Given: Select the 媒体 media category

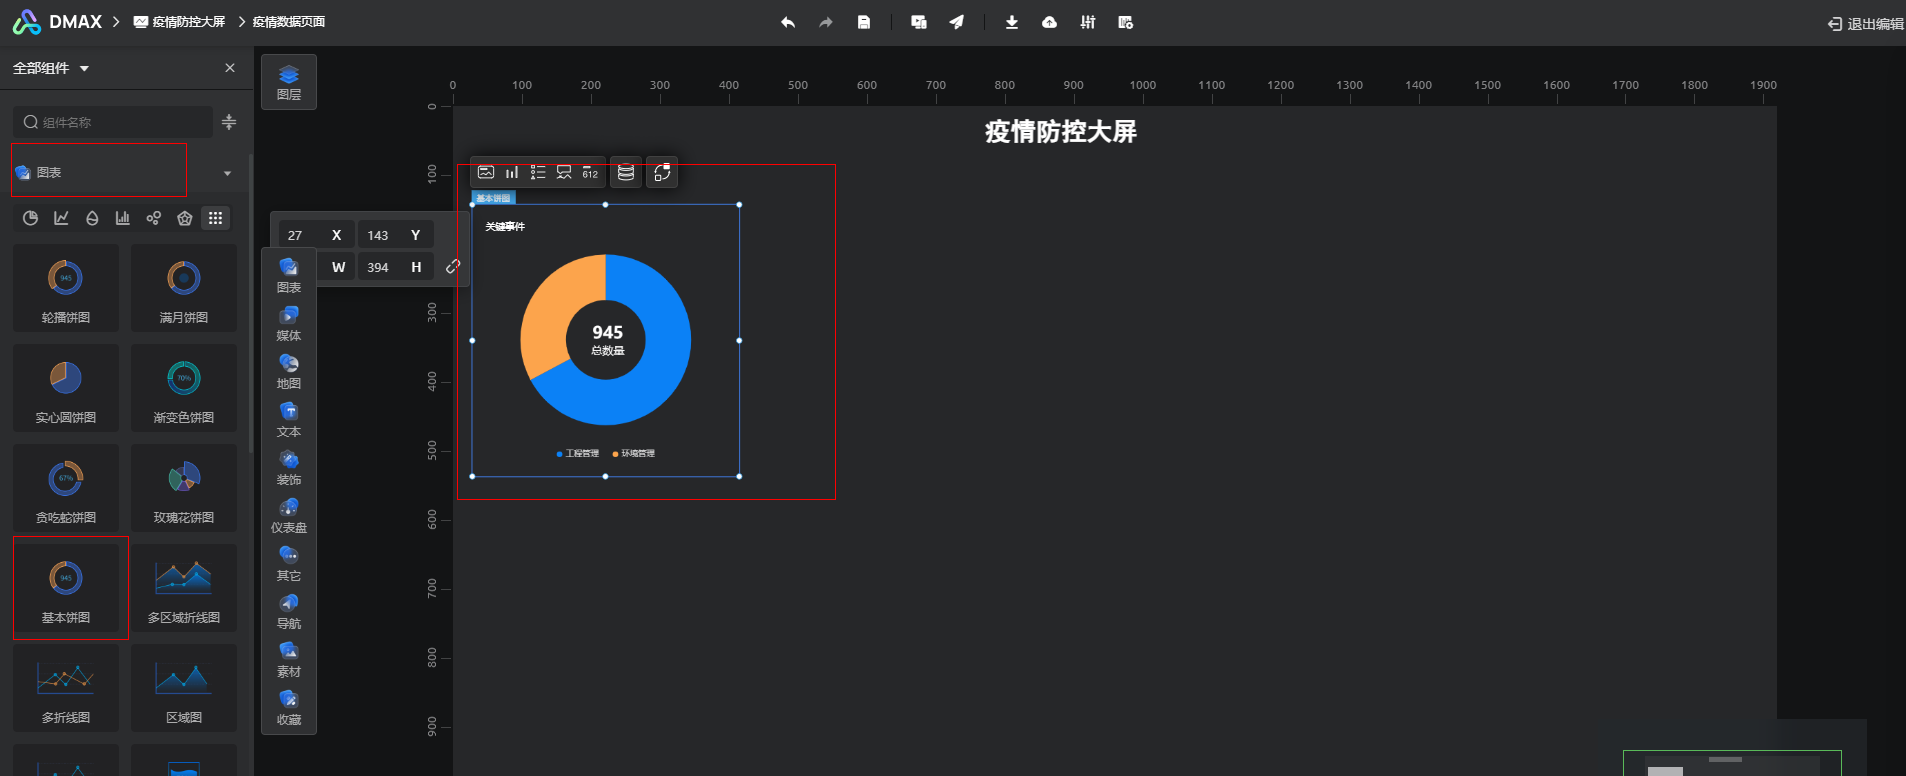Looking at the screenshot, I should point(289,324).
